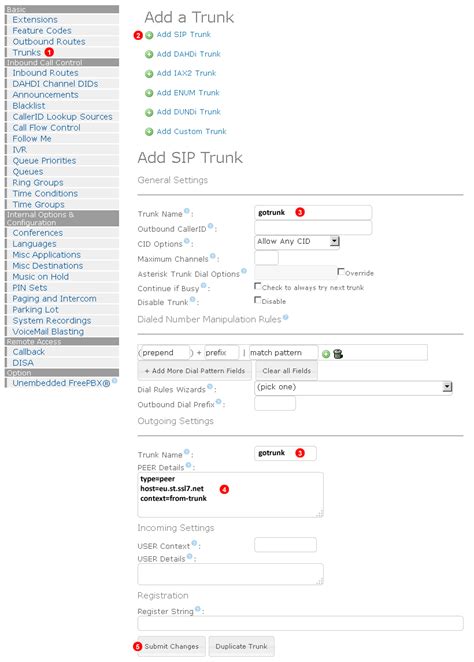Open Inbound Routes in the sidebar

point(45,73)
